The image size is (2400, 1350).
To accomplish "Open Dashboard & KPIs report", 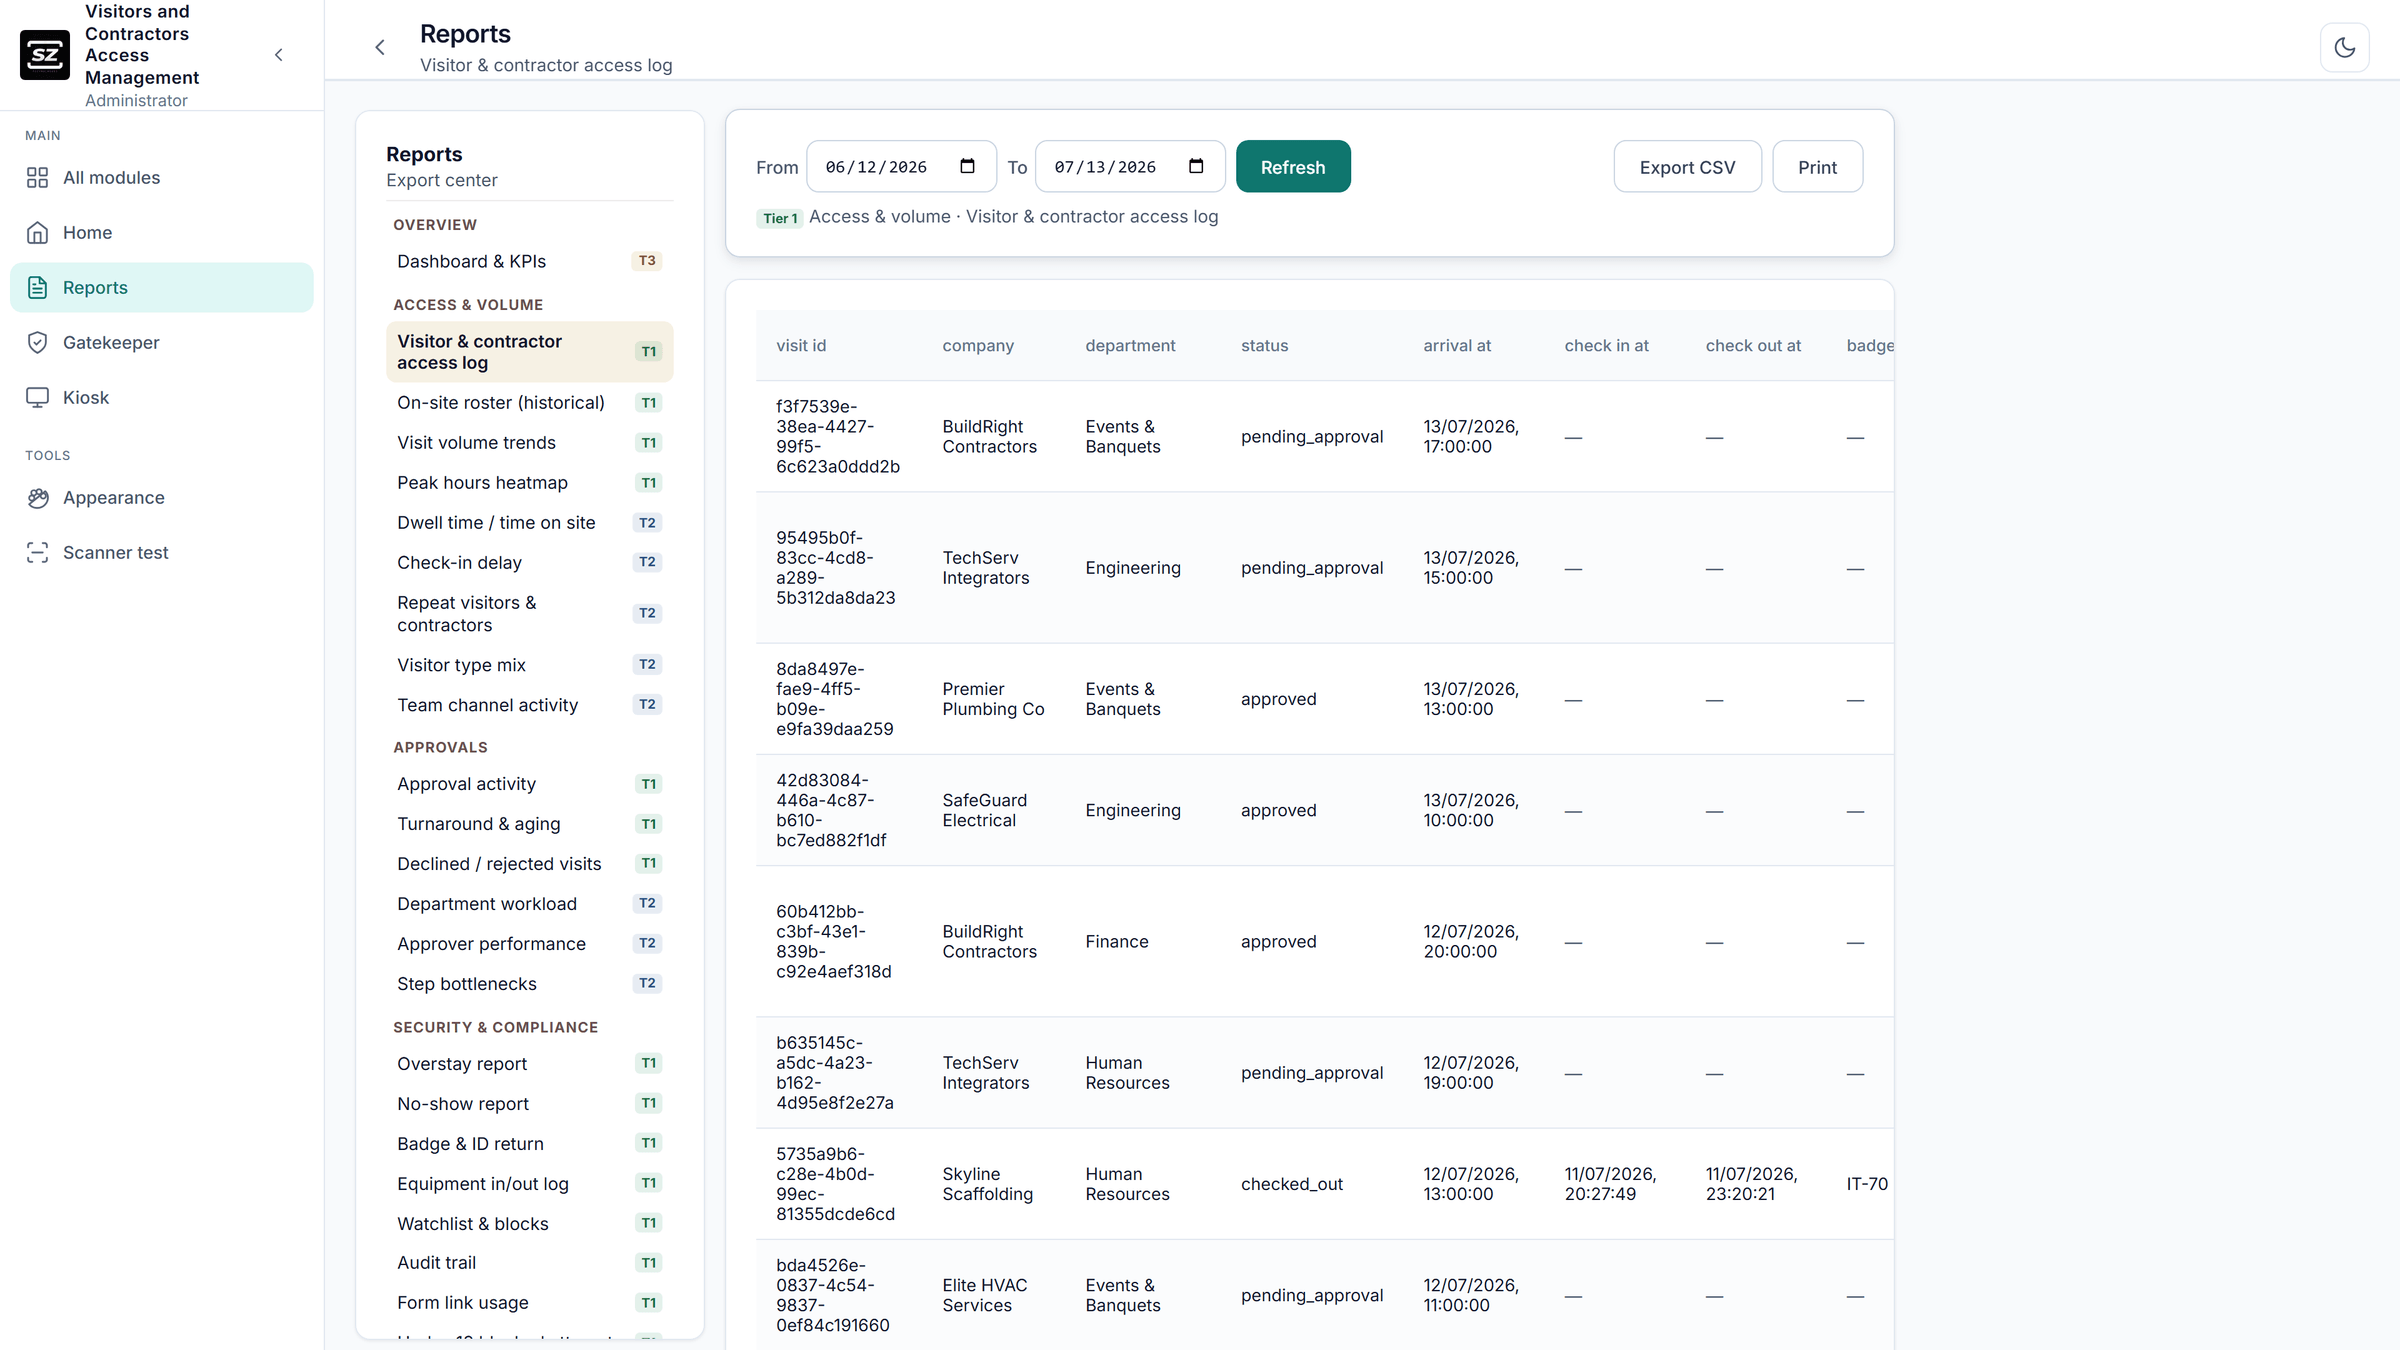I will (530, 261).
